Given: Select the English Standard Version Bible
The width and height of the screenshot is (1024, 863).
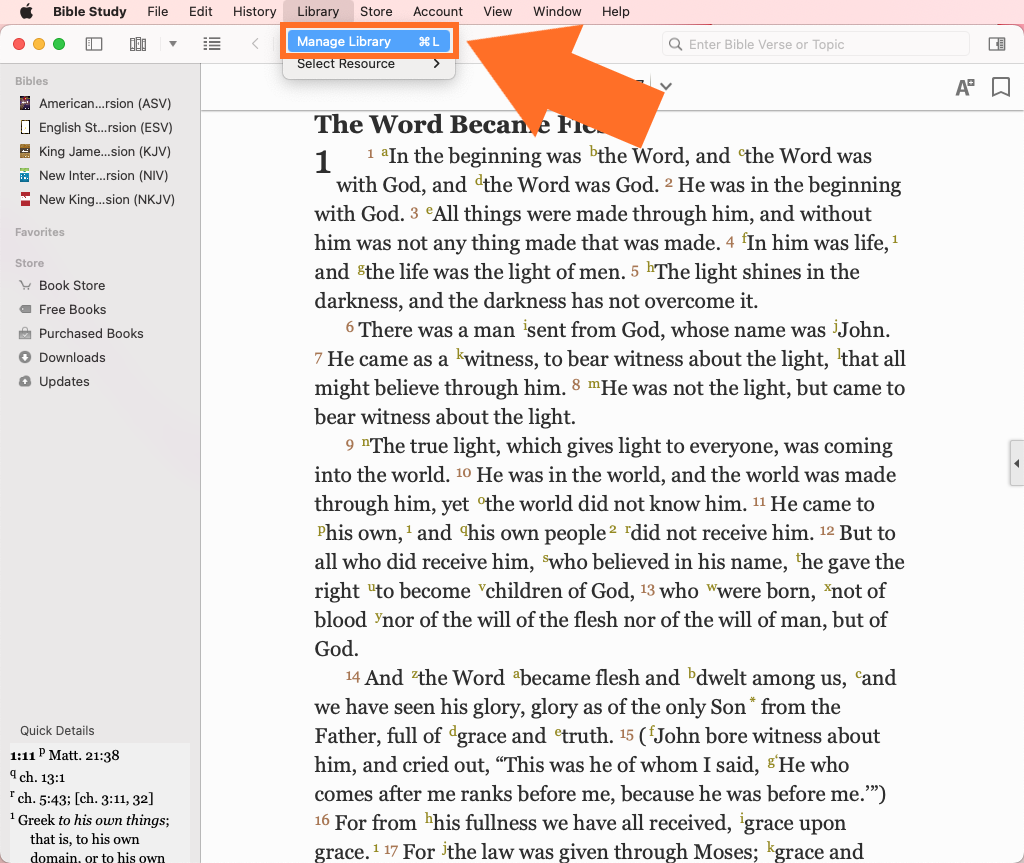Looking at the screenshot, I should pos(105,128).
